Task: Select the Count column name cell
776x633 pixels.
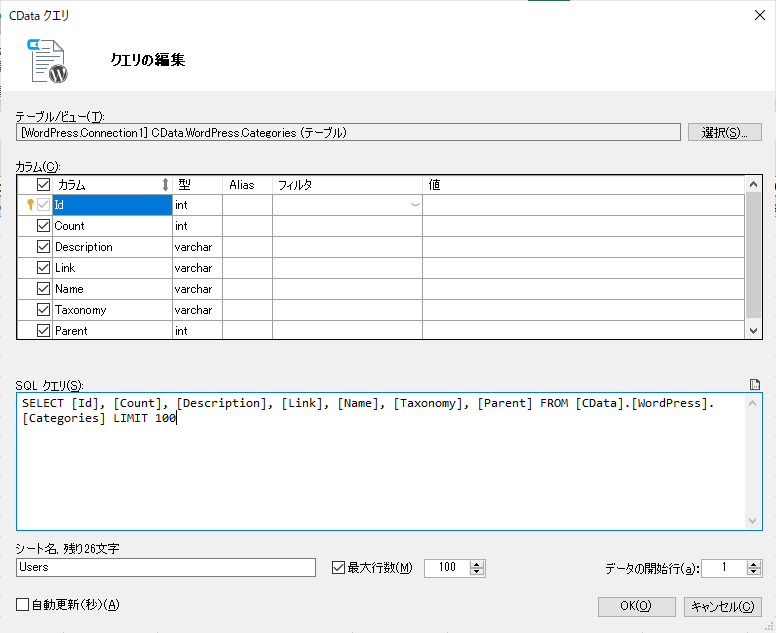Action: coord(112,226)
